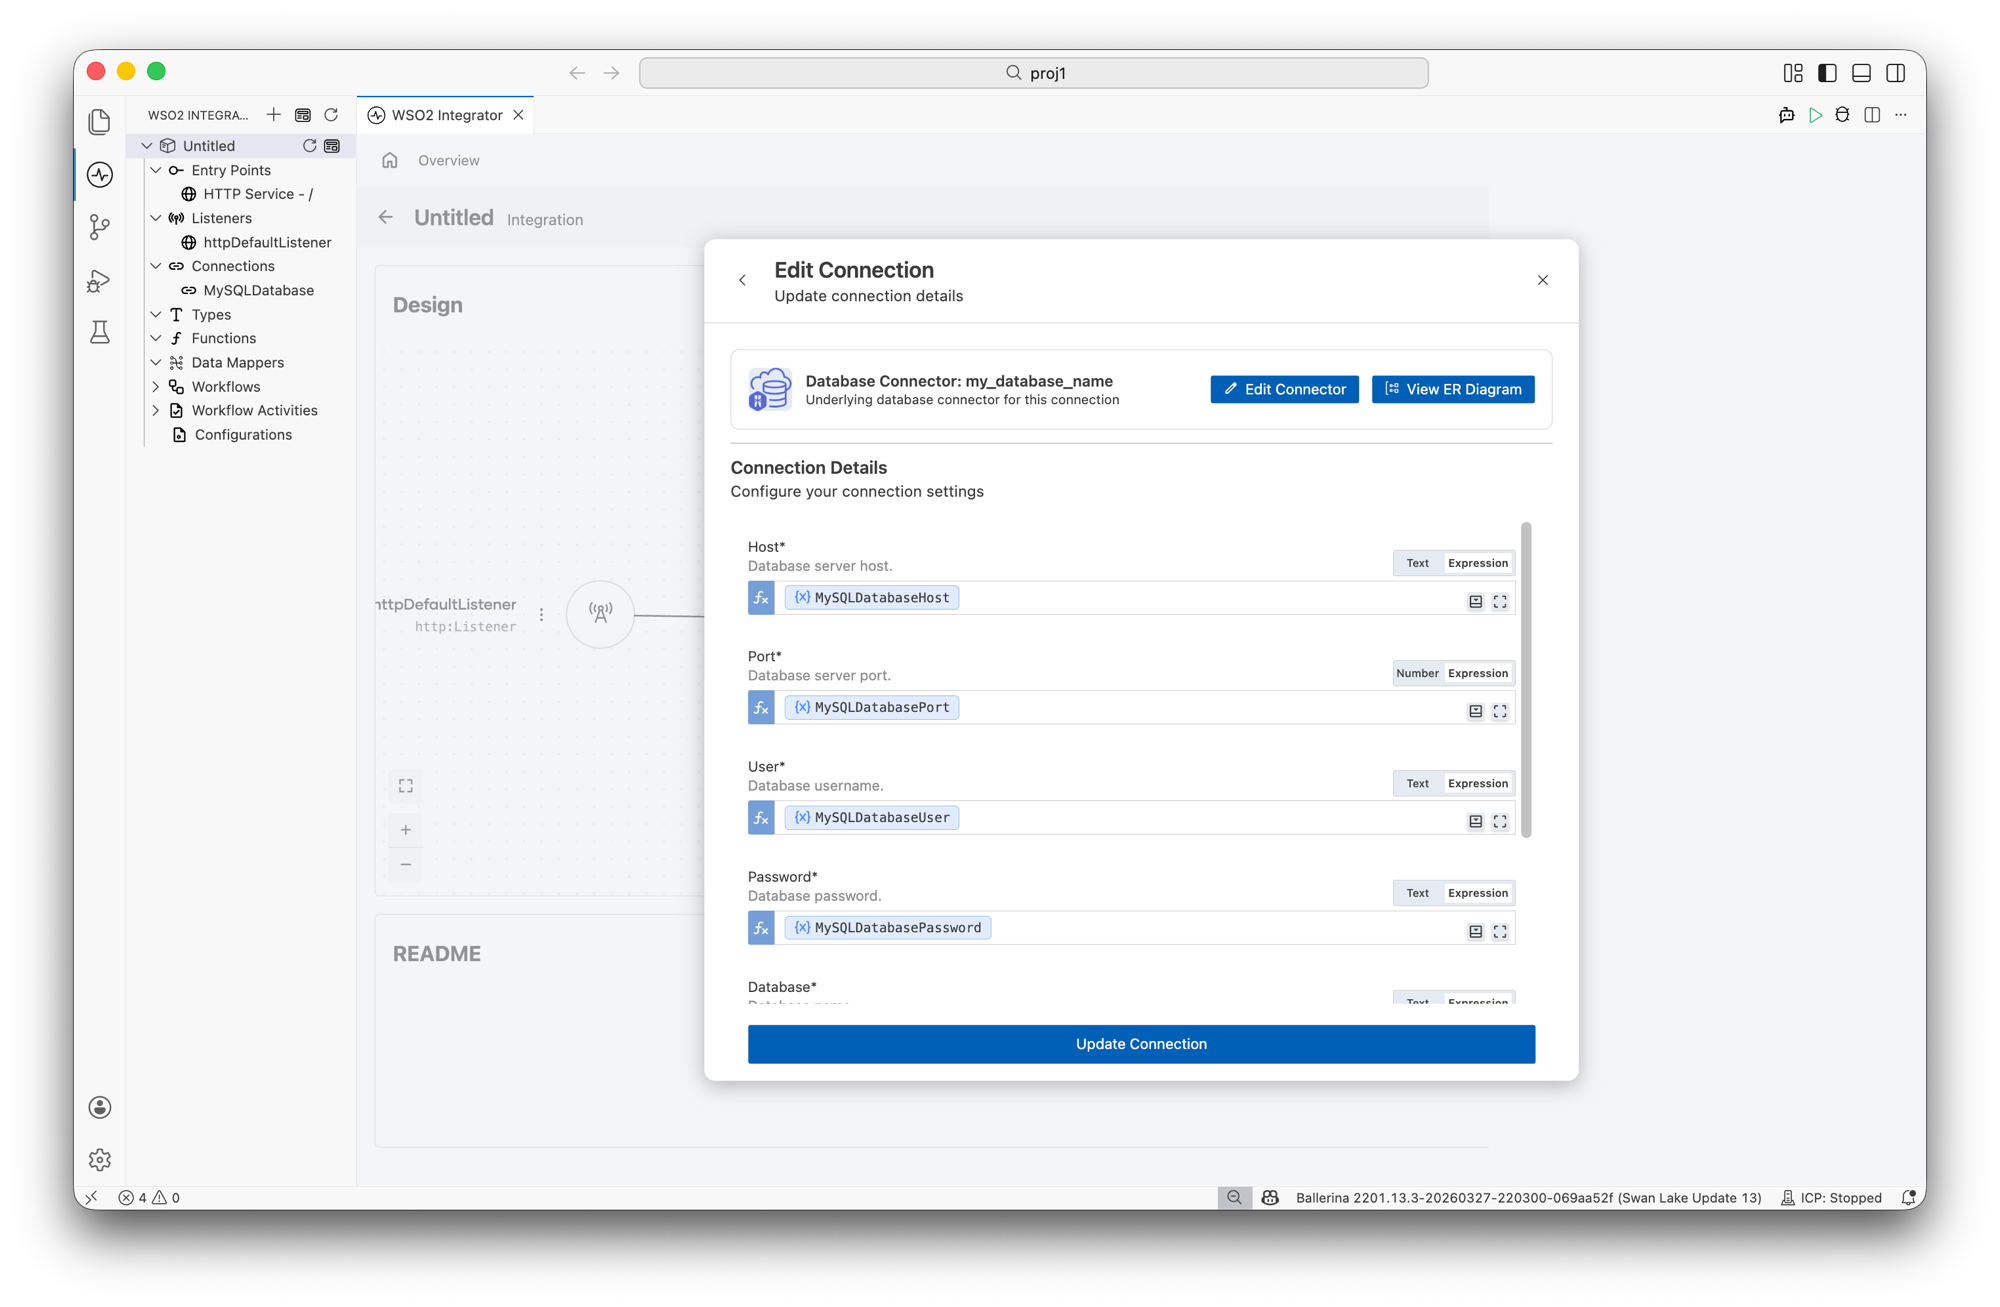Click the Overview breadcrumb link
The width and height of the screenshot is (2000, 1307).
point(449,160)
